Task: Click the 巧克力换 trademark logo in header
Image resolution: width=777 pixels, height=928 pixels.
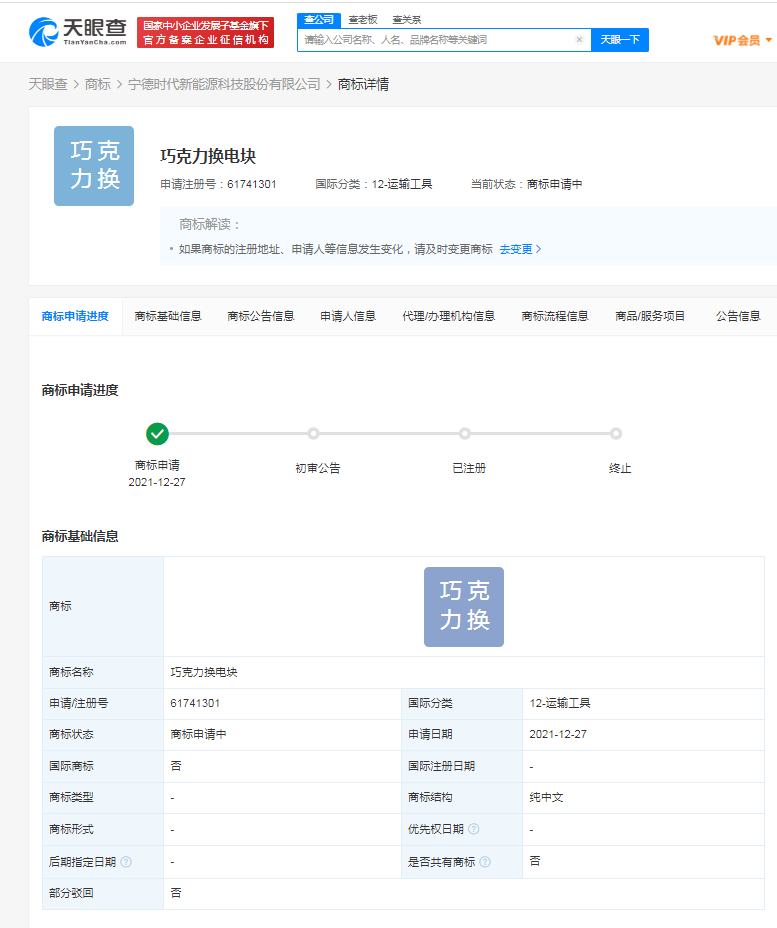Action: coord(94,166)
